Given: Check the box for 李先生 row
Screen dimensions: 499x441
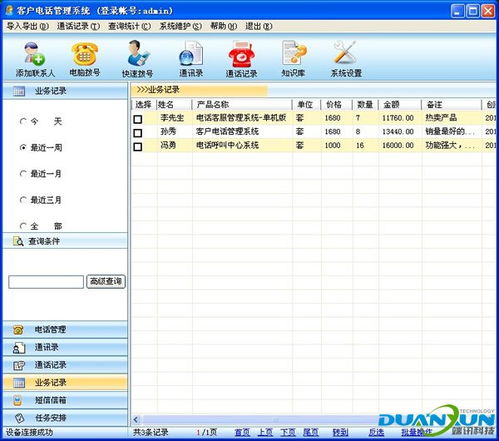Looking at the screenshot, I should point(138,119).
